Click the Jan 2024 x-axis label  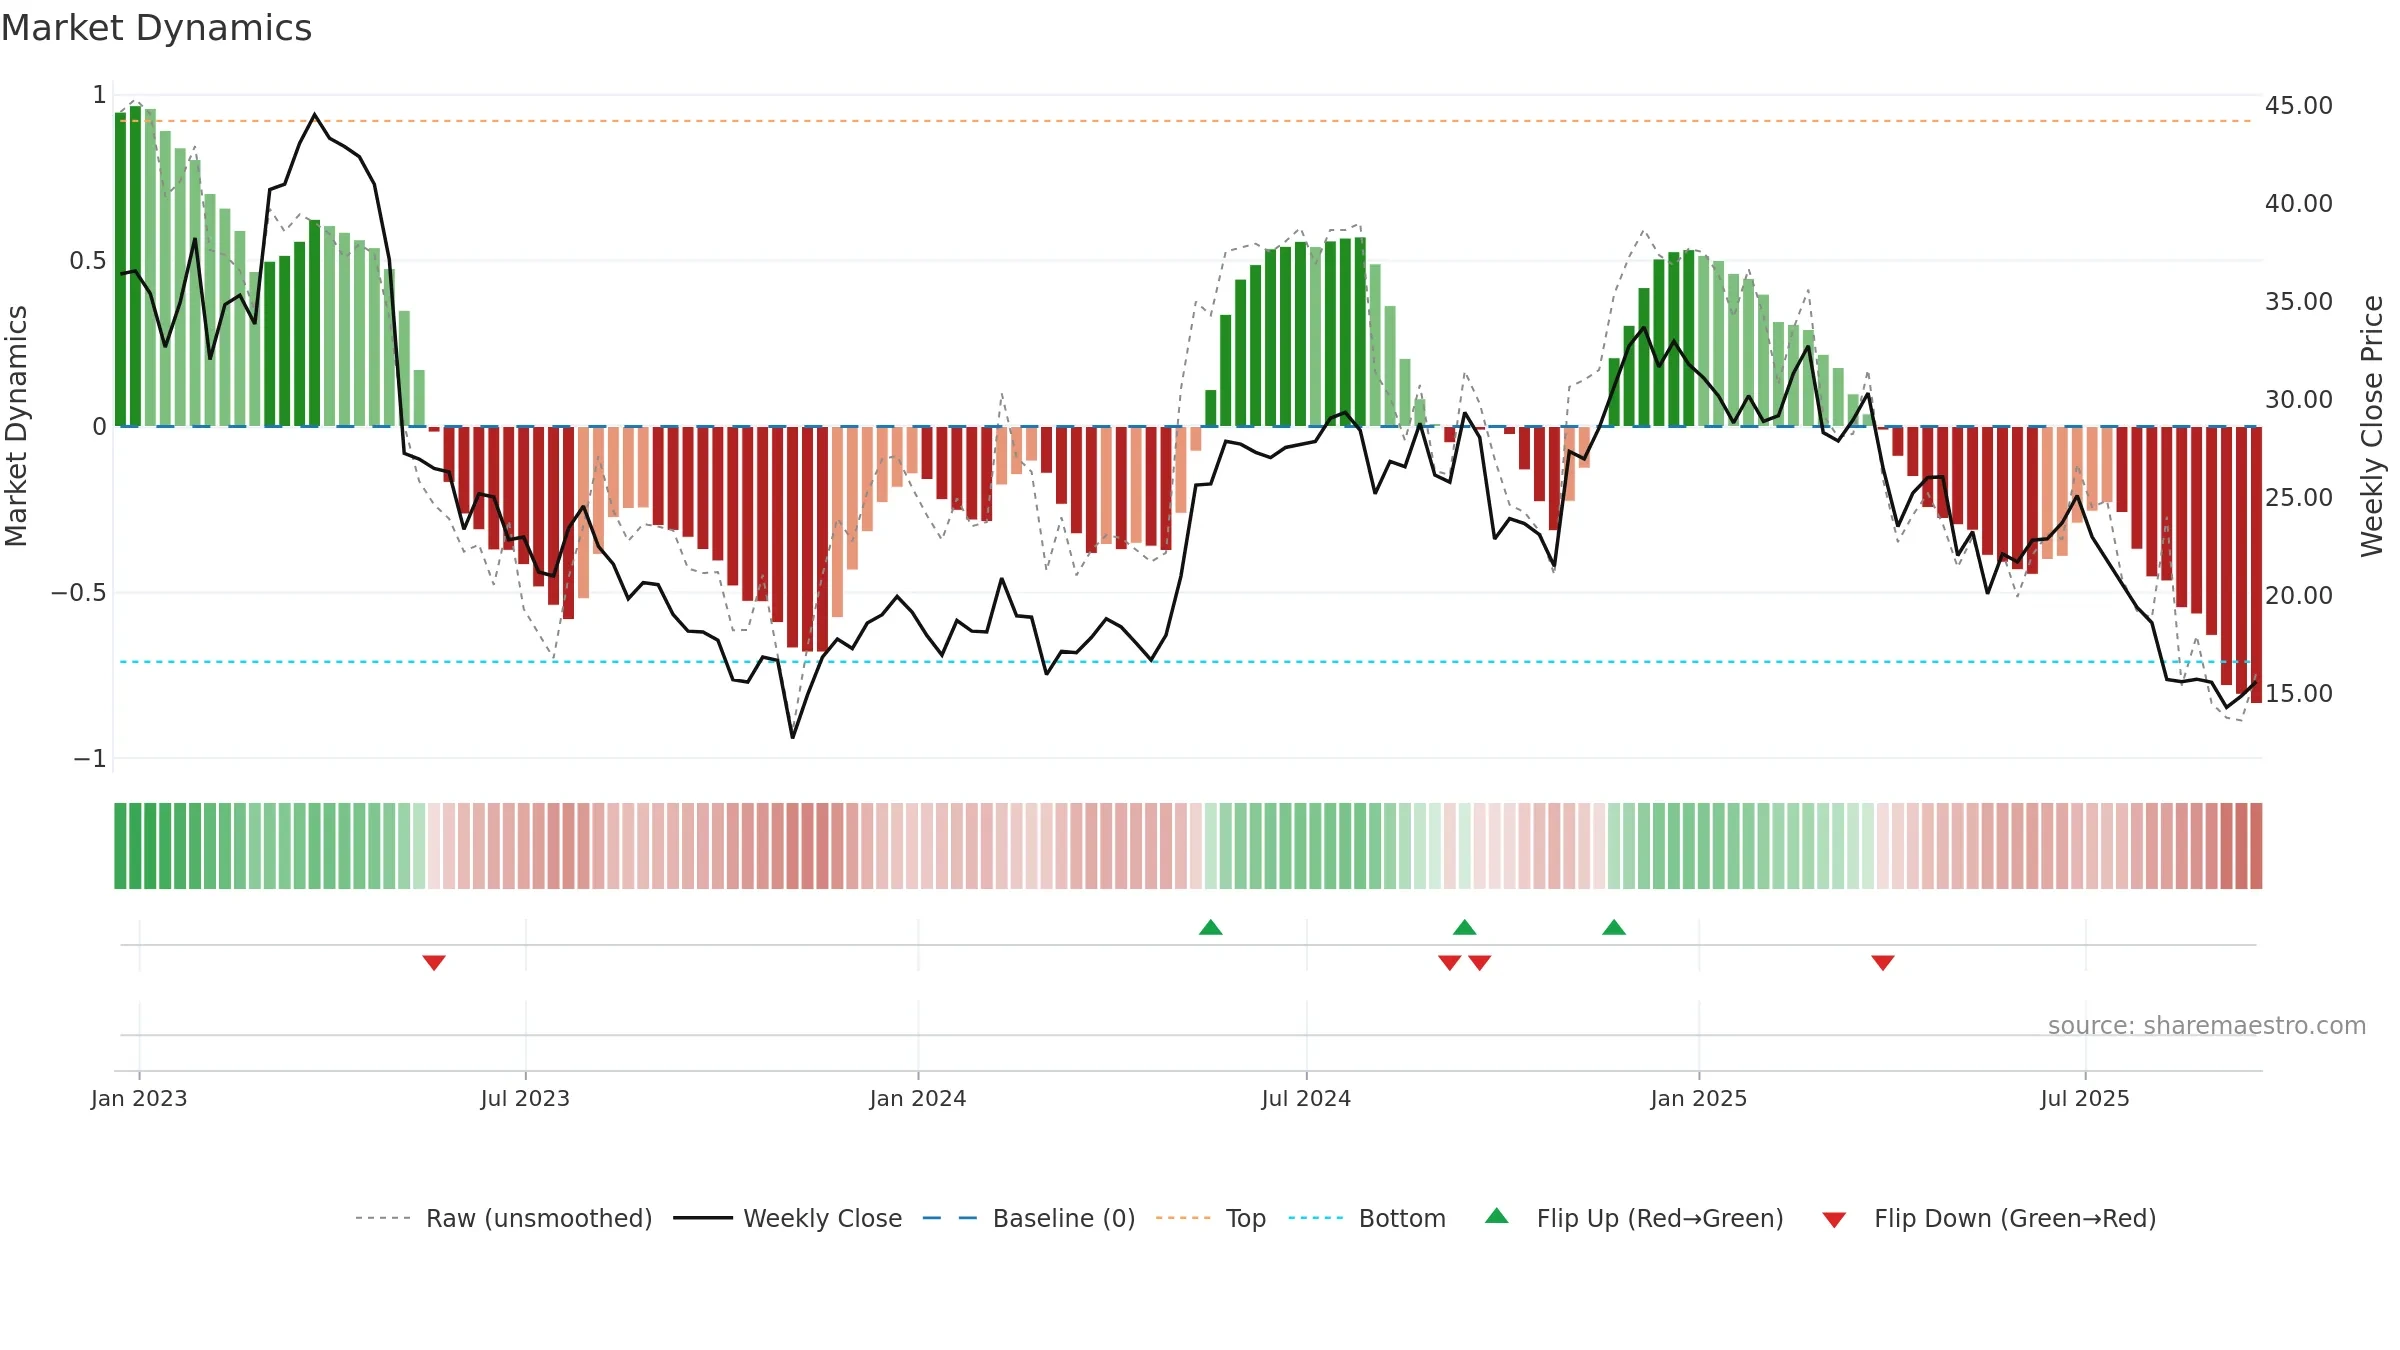coord(918,1098)
